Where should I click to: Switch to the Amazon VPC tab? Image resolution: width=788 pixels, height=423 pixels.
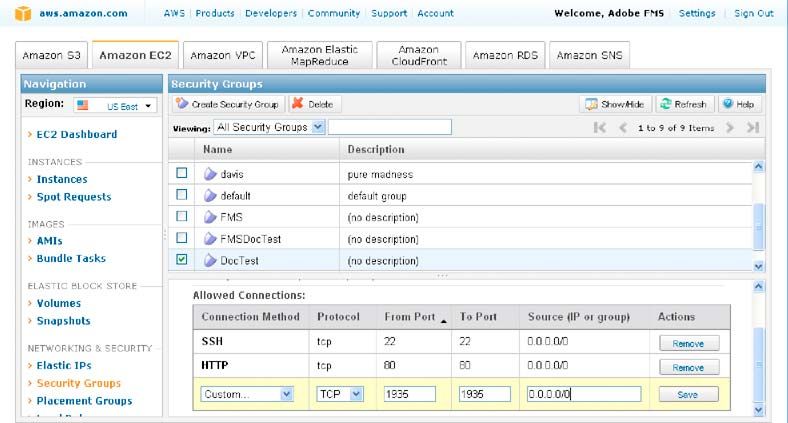click(223, 55)
